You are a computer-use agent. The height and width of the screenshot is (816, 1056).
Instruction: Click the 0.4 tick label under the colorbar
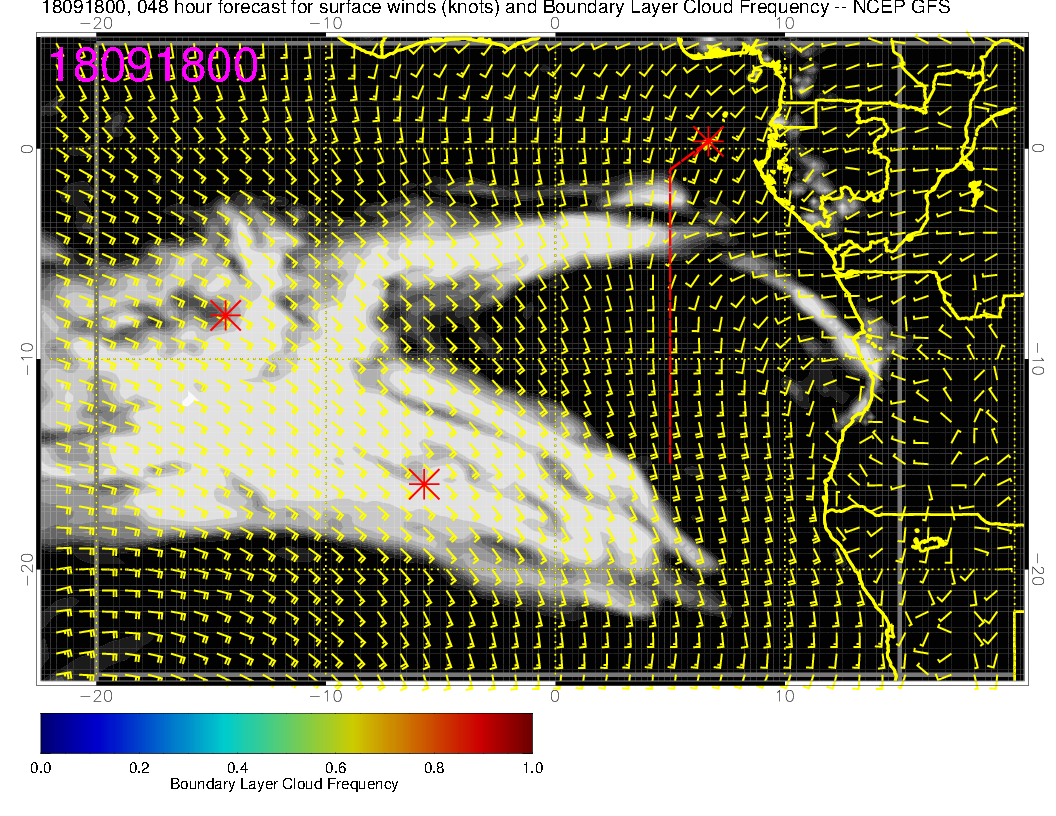tap(237, 768)
